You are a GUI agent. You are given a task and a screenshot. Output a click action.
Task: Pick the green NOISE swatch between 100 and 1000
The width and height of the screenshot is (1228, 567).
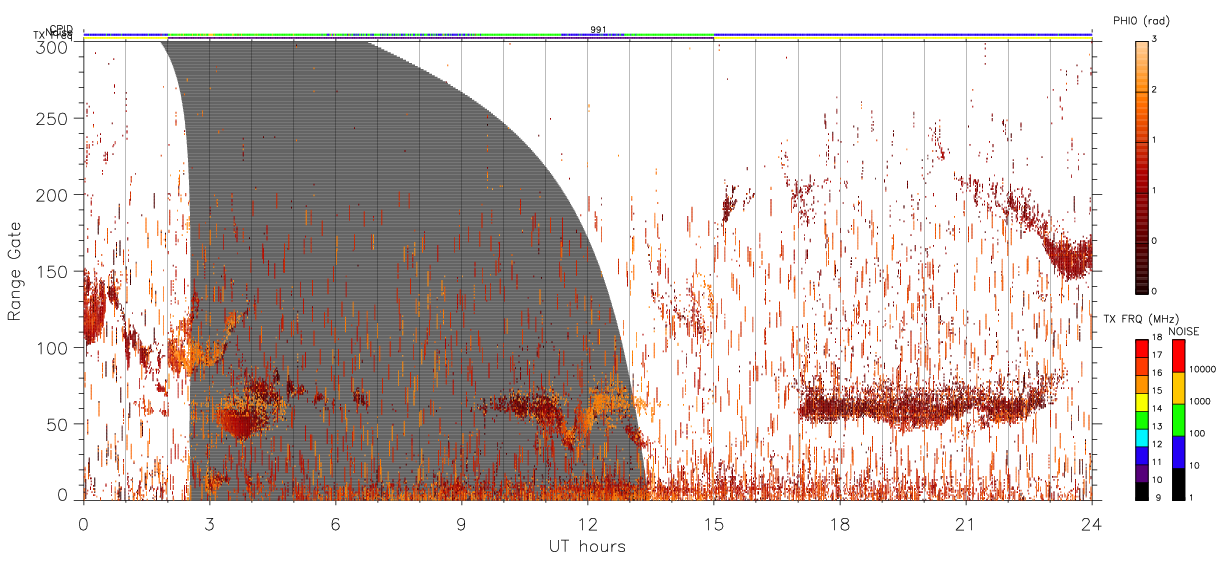pyautogui.click(x=1178, y=420)
